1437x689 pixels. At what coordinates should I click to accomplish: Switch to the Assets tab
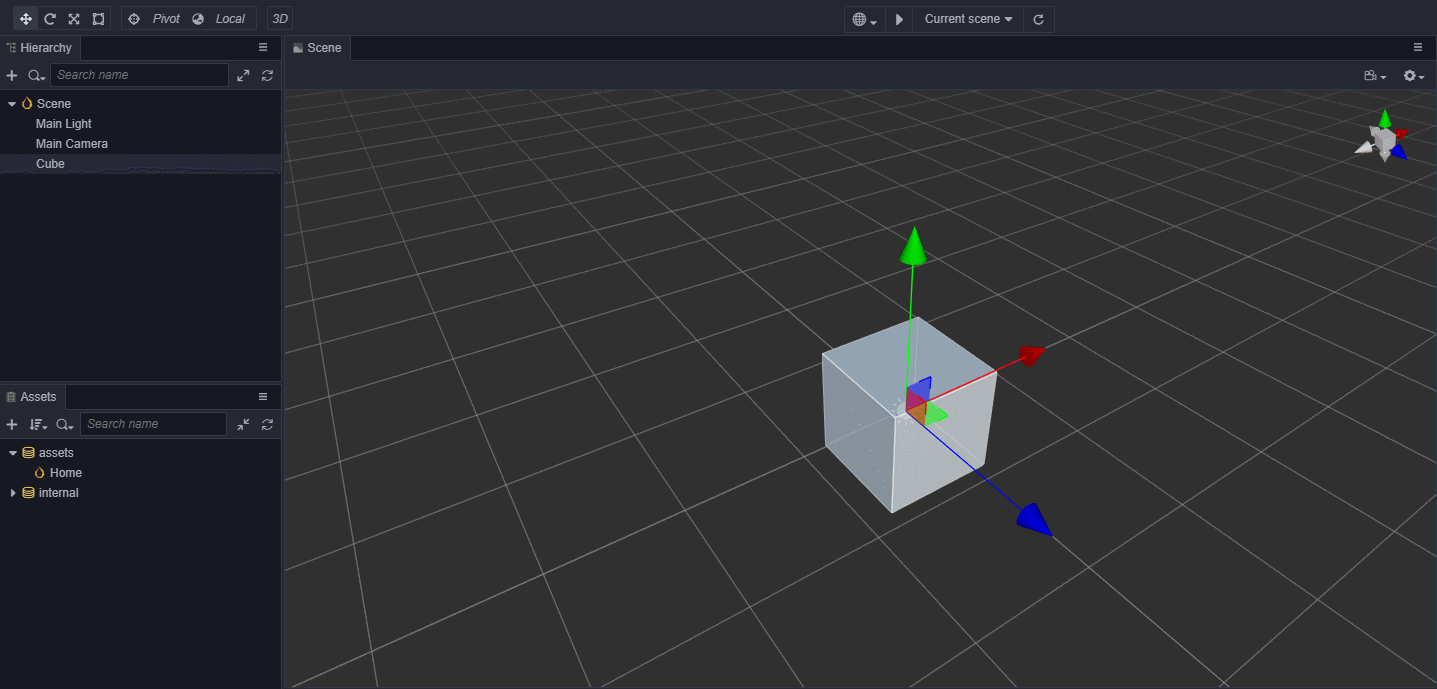click(x=32, y=397)
